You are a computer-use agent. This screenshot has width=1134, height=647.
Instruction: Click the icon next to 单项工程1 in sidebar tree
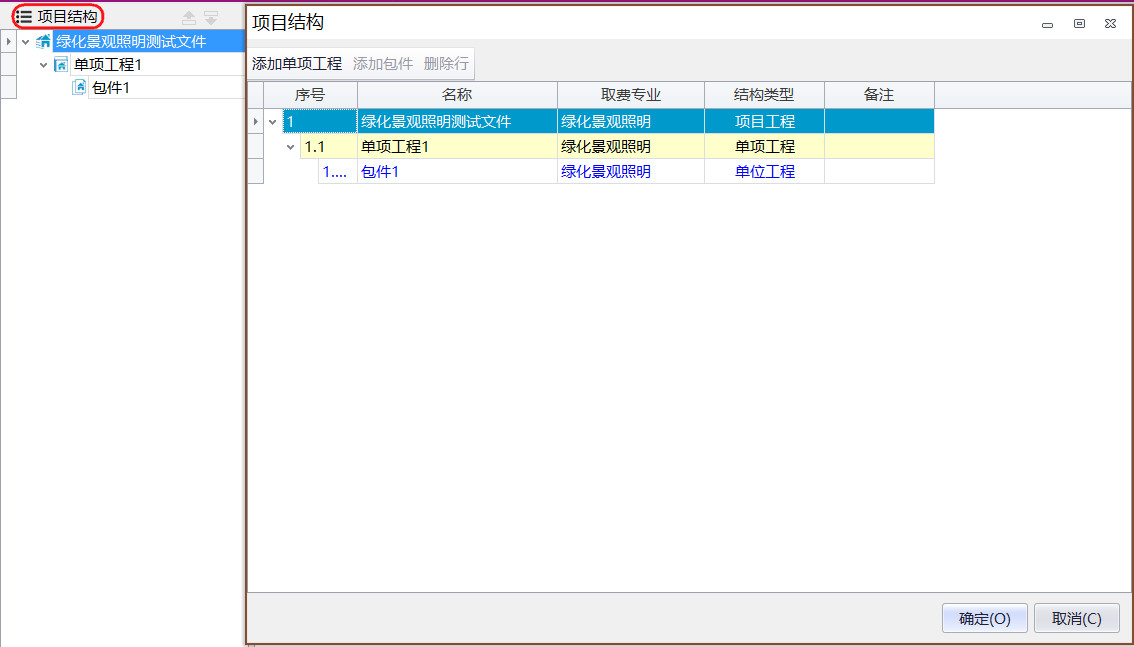click(60, 65)
